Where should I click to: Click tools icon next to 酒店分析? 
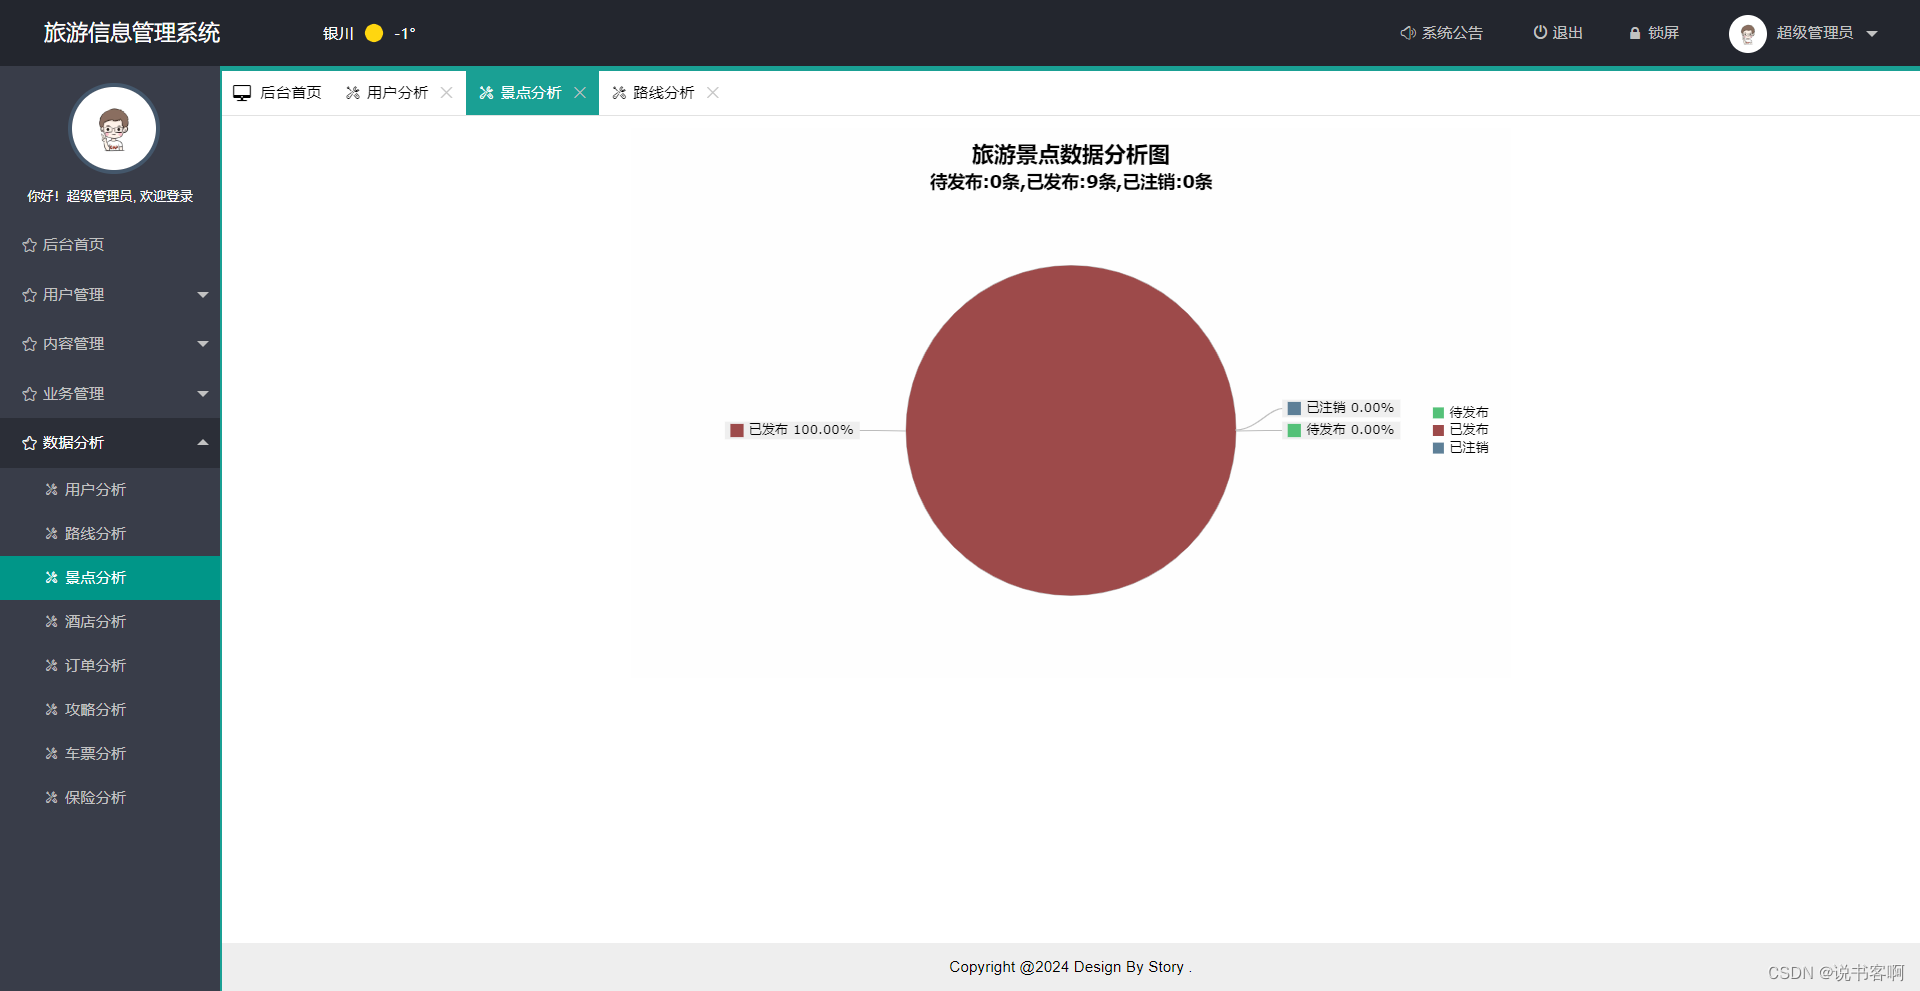tap(51, 622)
